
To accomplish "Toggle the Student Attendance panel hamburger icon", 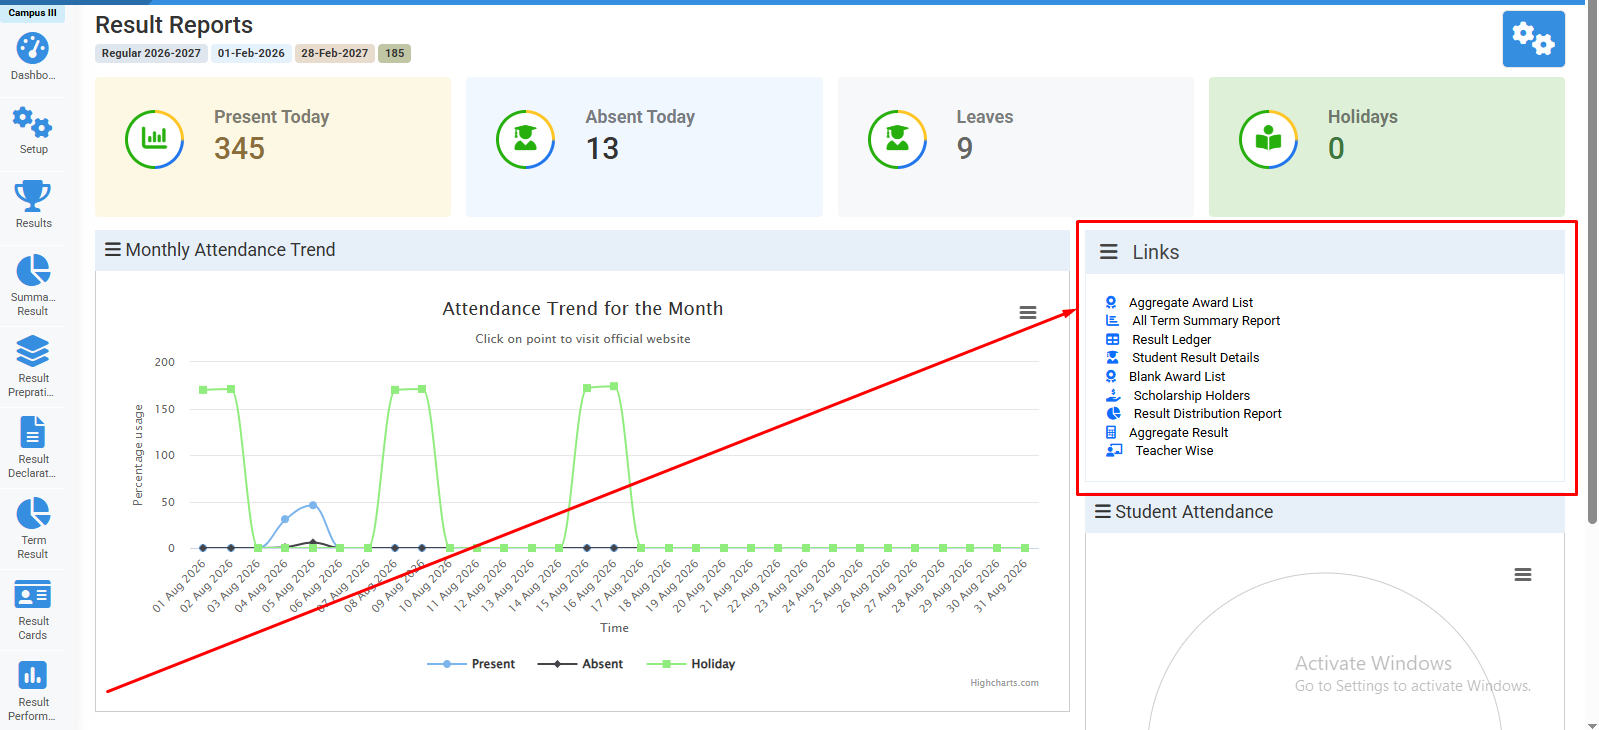I will 1103,512.
